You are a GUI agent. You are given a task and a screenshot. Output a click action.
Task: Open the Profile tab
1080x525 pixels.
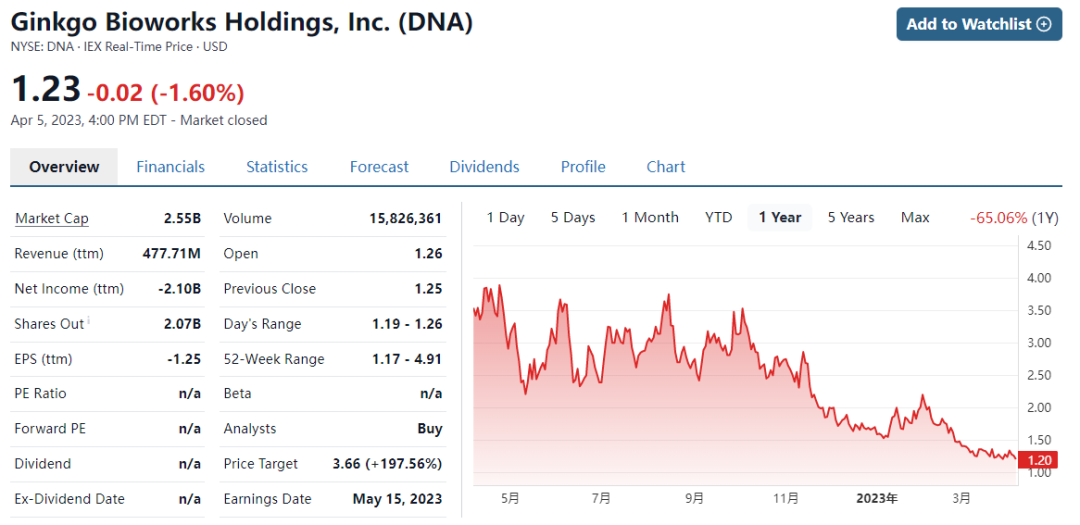pos(583,167)
